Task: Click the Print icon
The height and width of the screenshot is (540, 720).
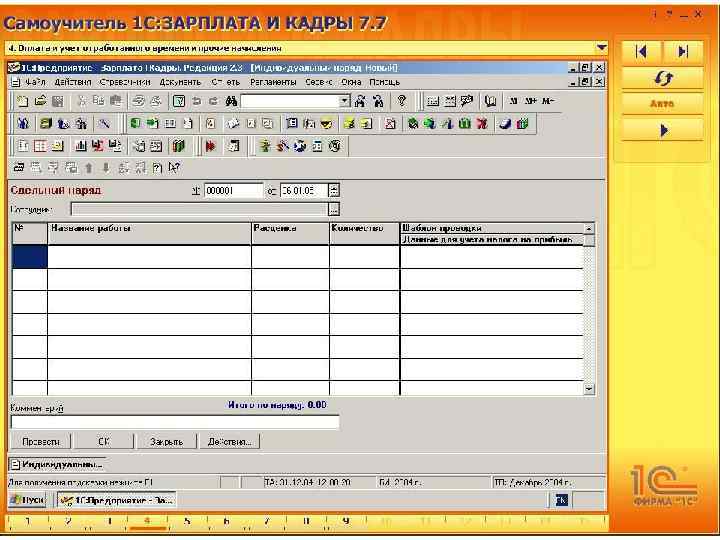Action: [x=139, y=101]
